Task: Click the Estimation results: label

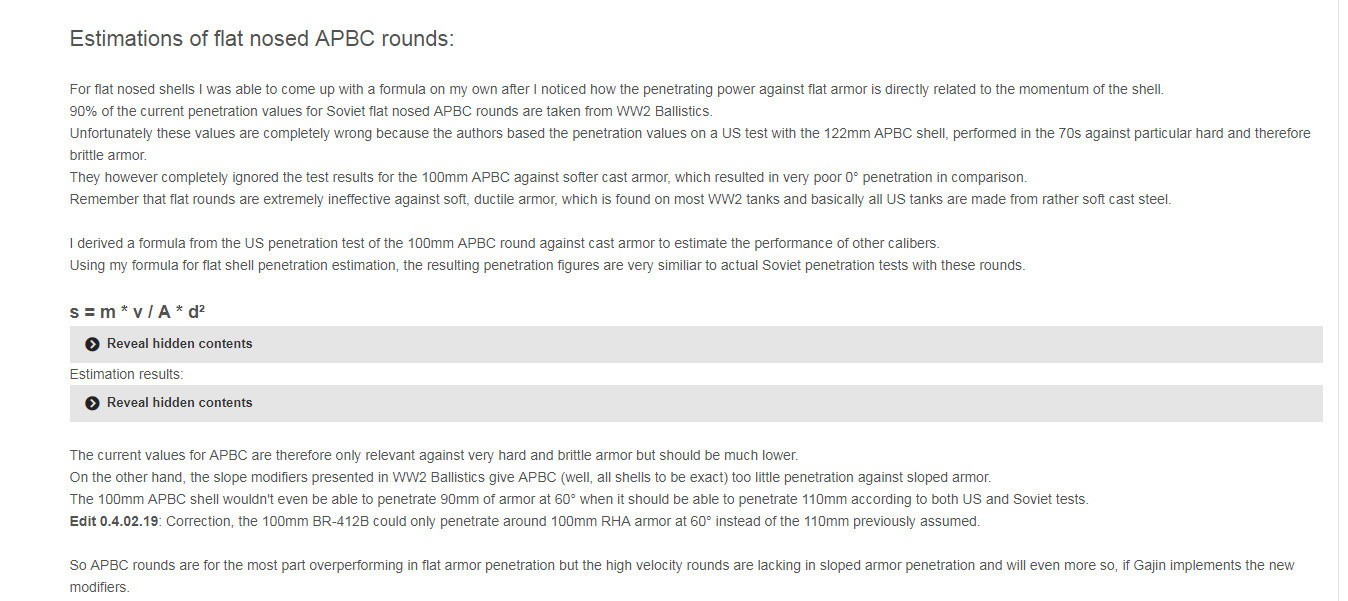Action: pyautogui.click(x=126, y=374)
